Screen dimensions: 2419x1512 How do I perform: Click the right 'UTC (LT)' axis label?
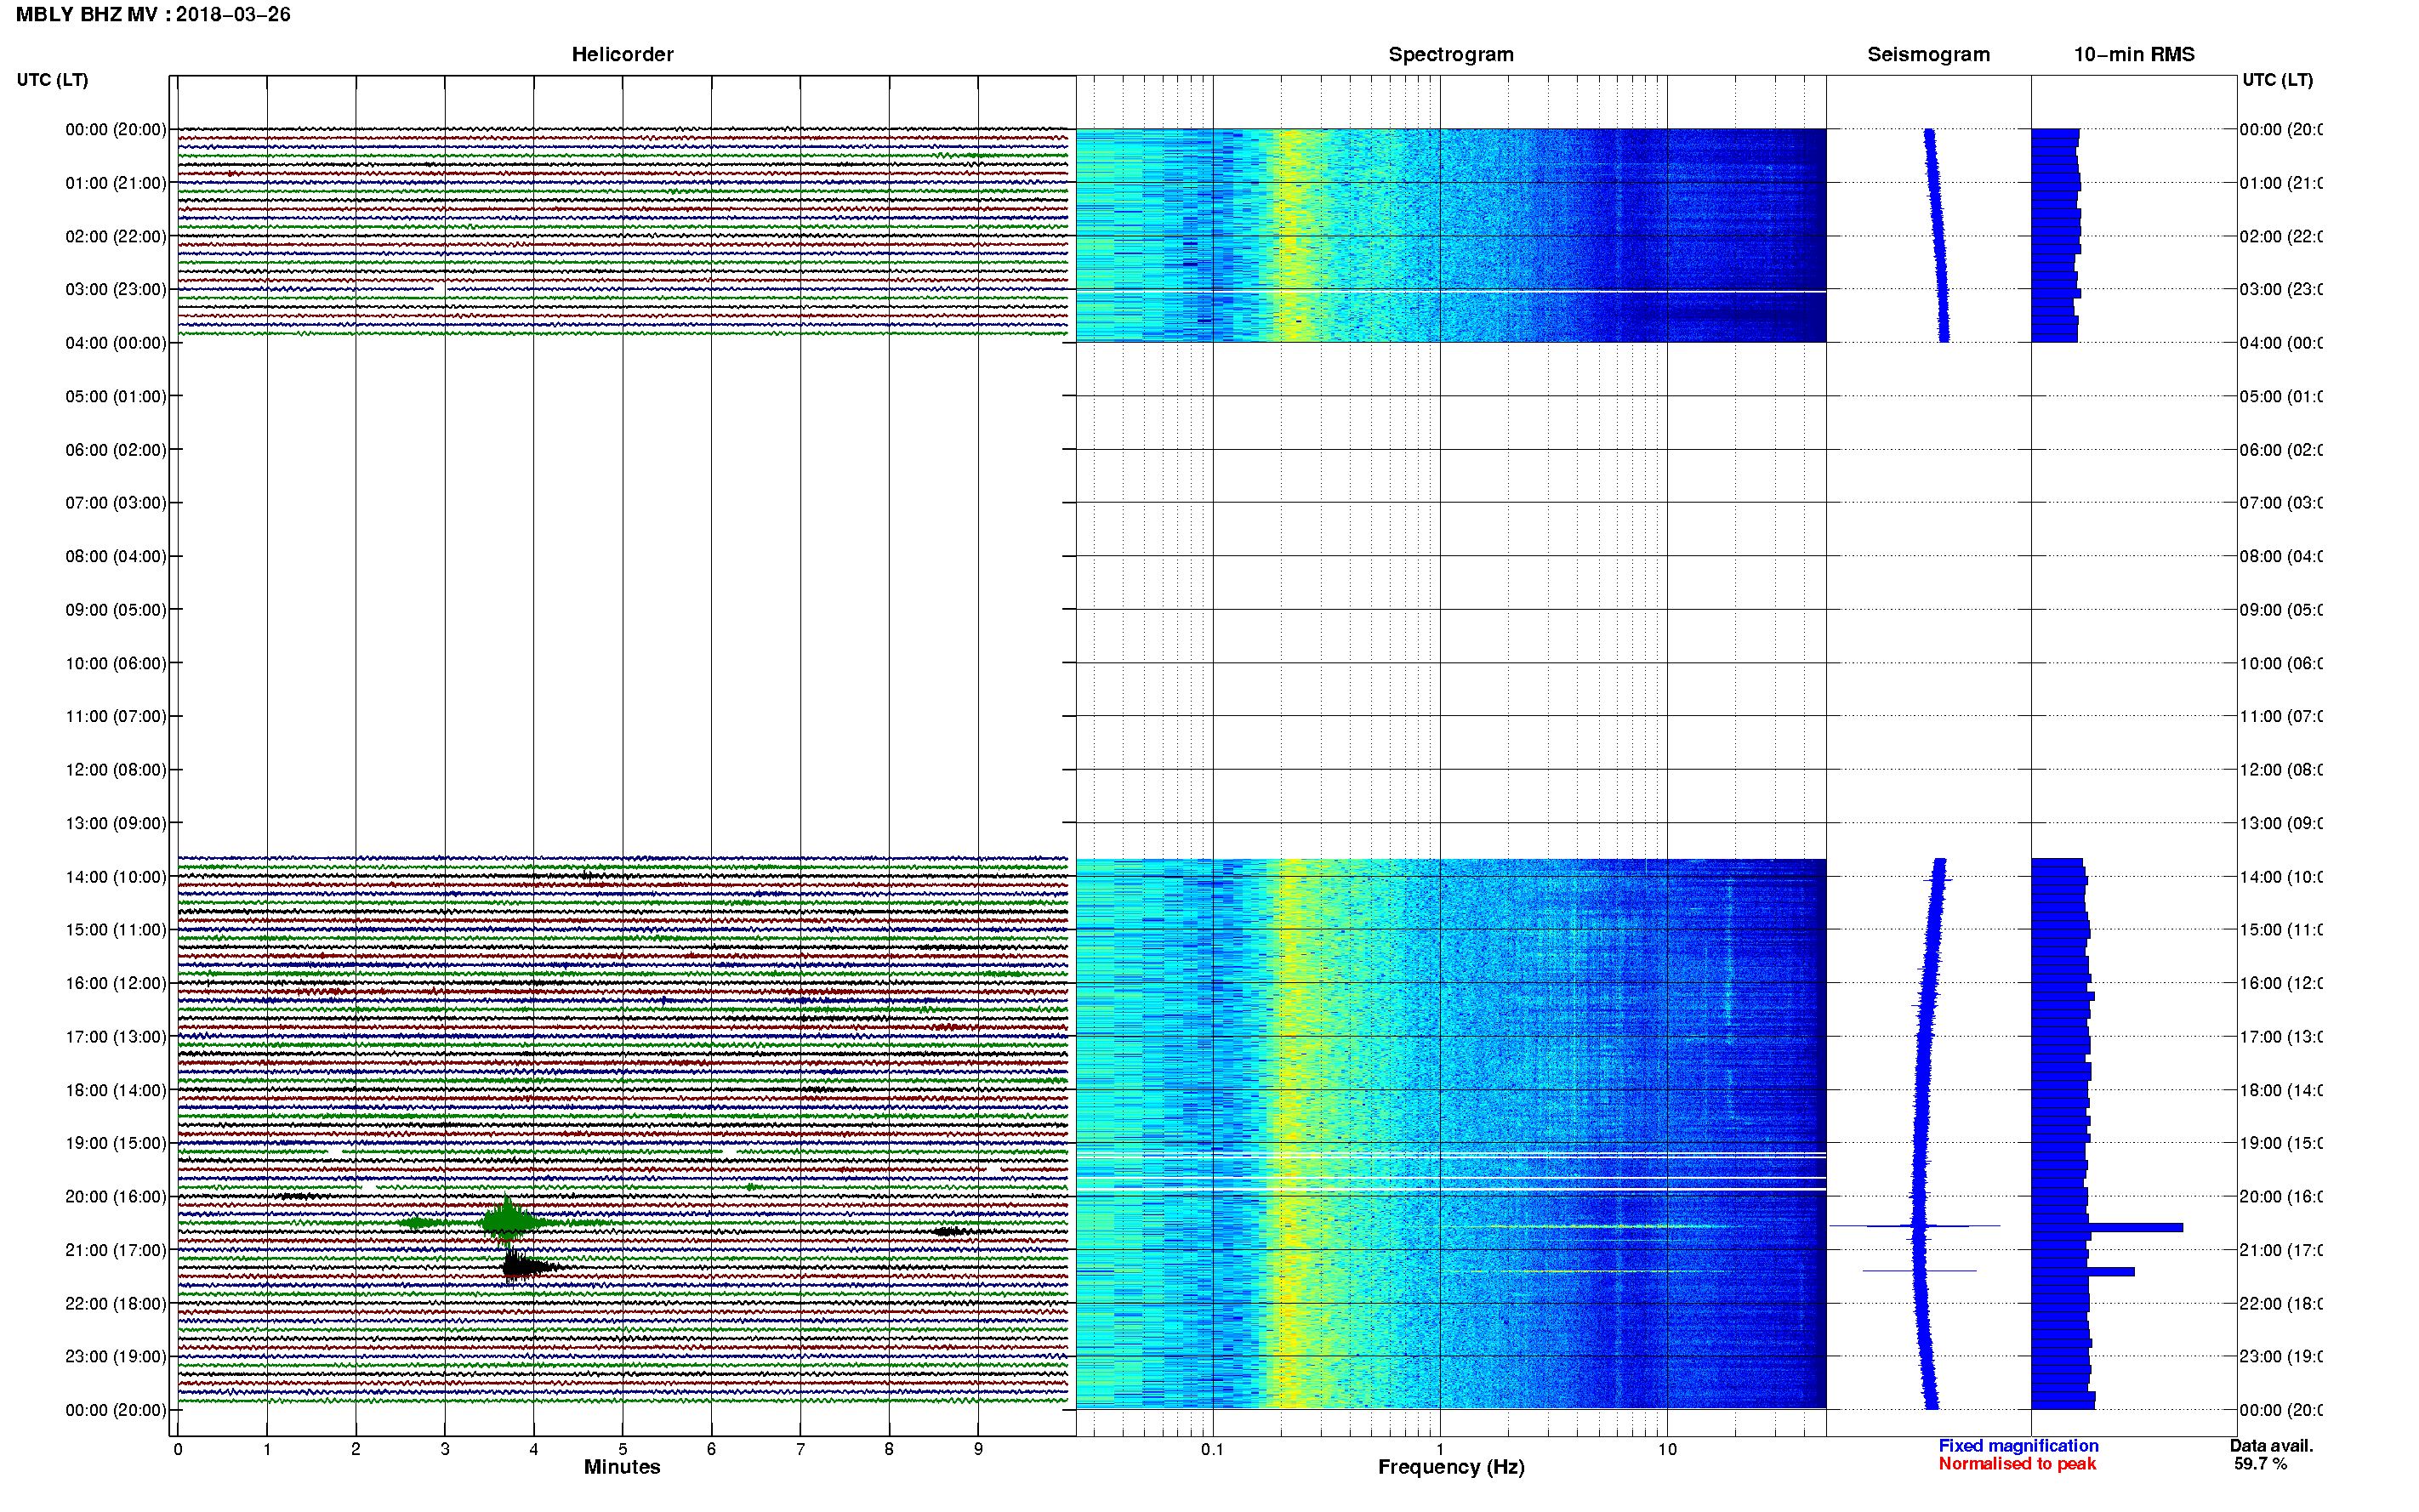(2277, 80)
